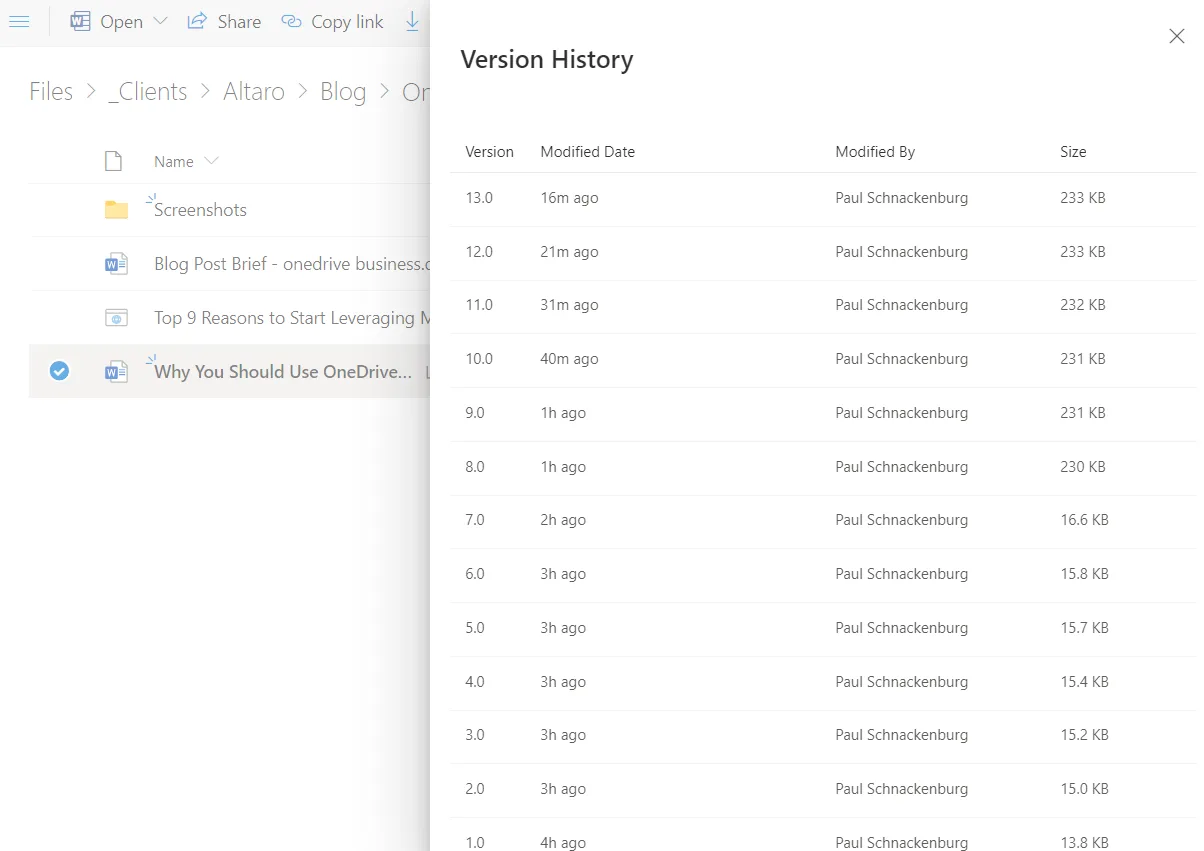Click the 13.8 KB size cell

[x=1084, y=843]
